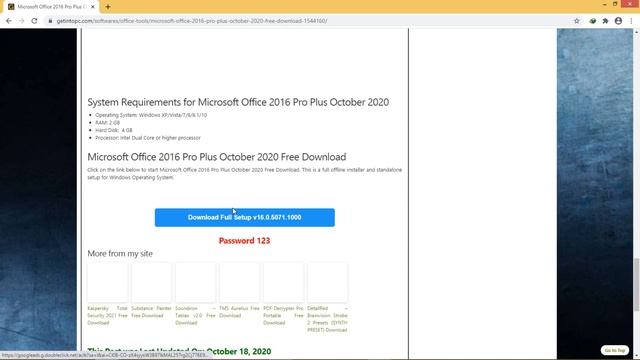Image resolution: width=640 pixels, height=360 pixels.
Task: Click the Soundiron Tablas thumbnail
Action: click(196, 282)
